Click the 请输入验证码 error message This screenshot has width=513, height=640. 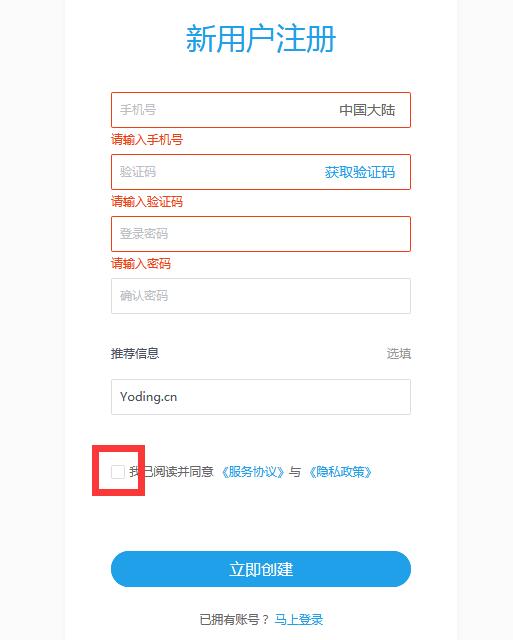coord(147,202)
